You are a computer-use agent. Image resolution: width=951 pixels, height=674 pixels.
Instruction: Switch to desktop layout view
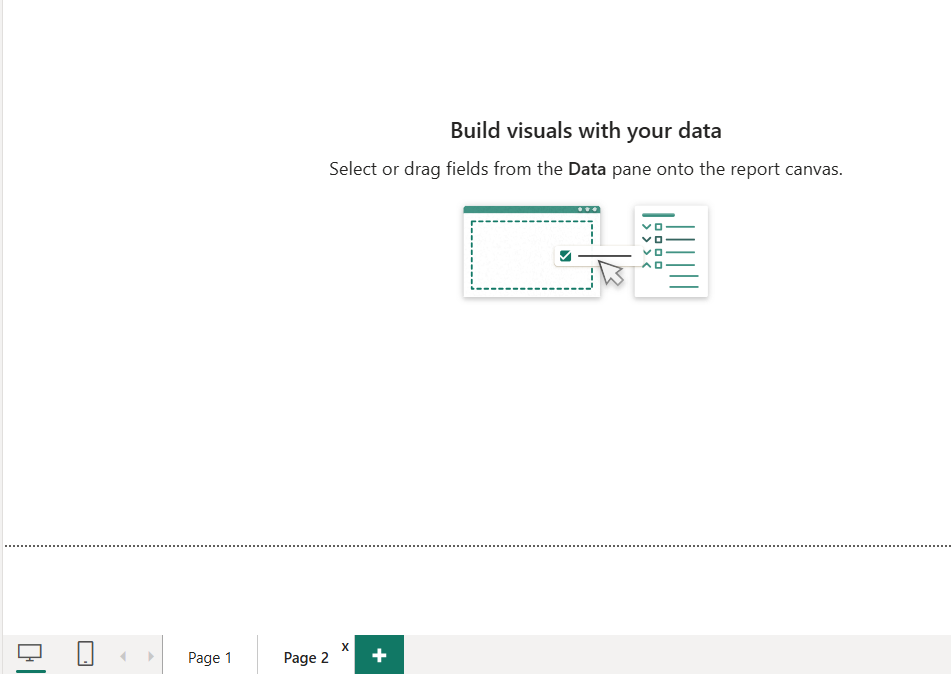(x=30, y=654)
